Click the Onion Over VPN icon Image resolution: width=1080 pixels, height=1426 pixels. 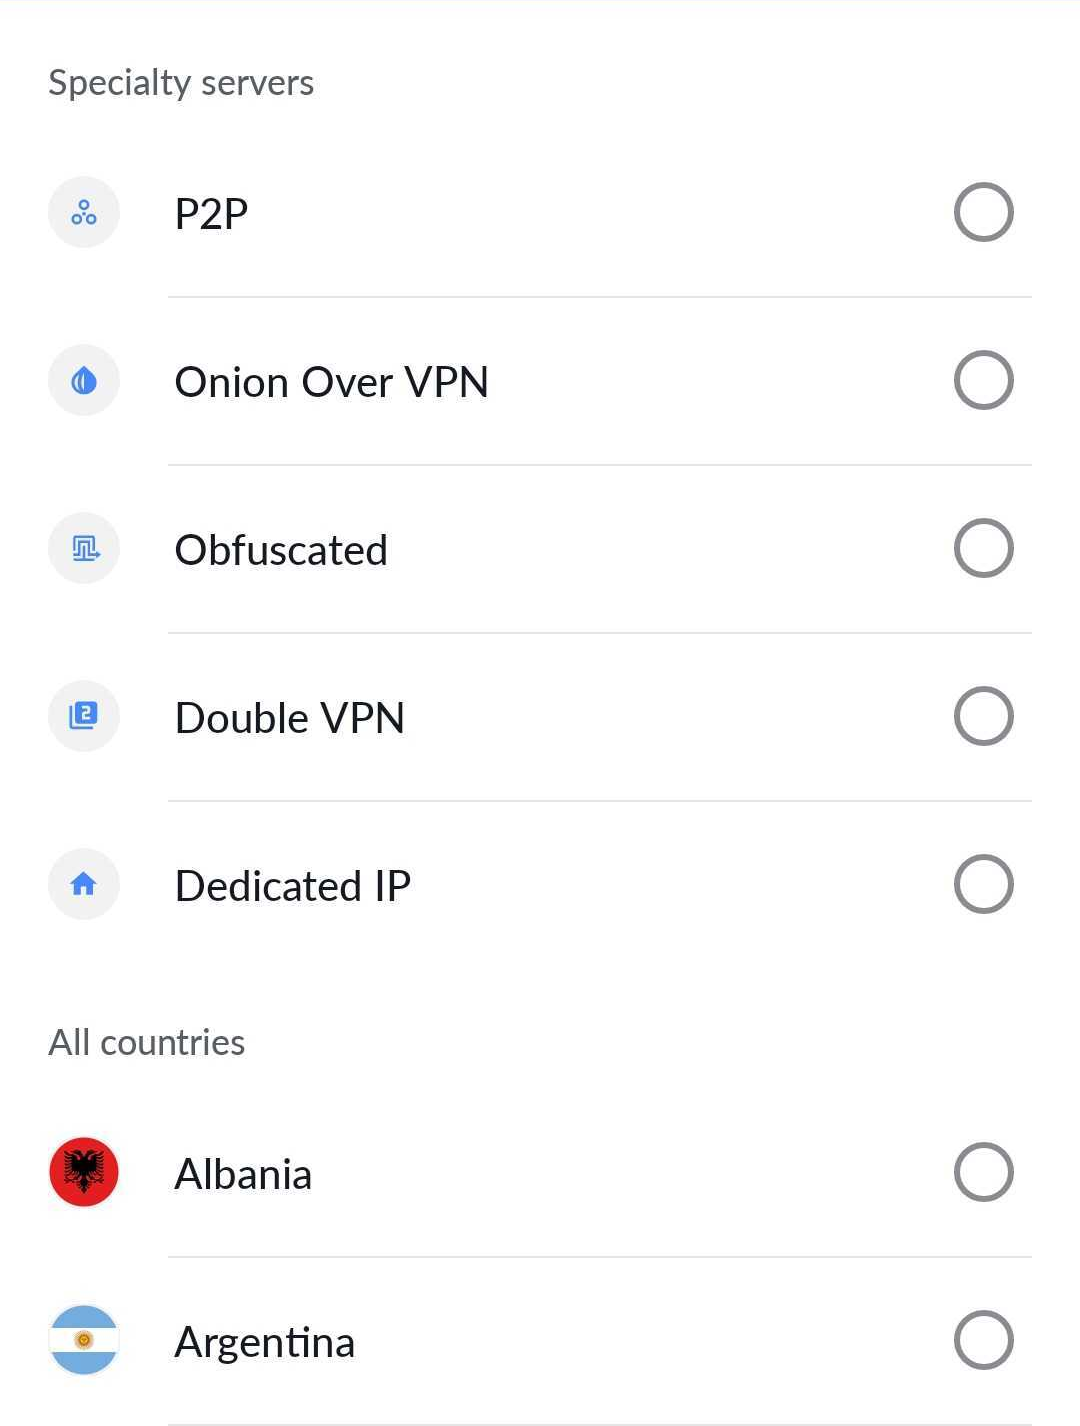(x=84, y=380)
